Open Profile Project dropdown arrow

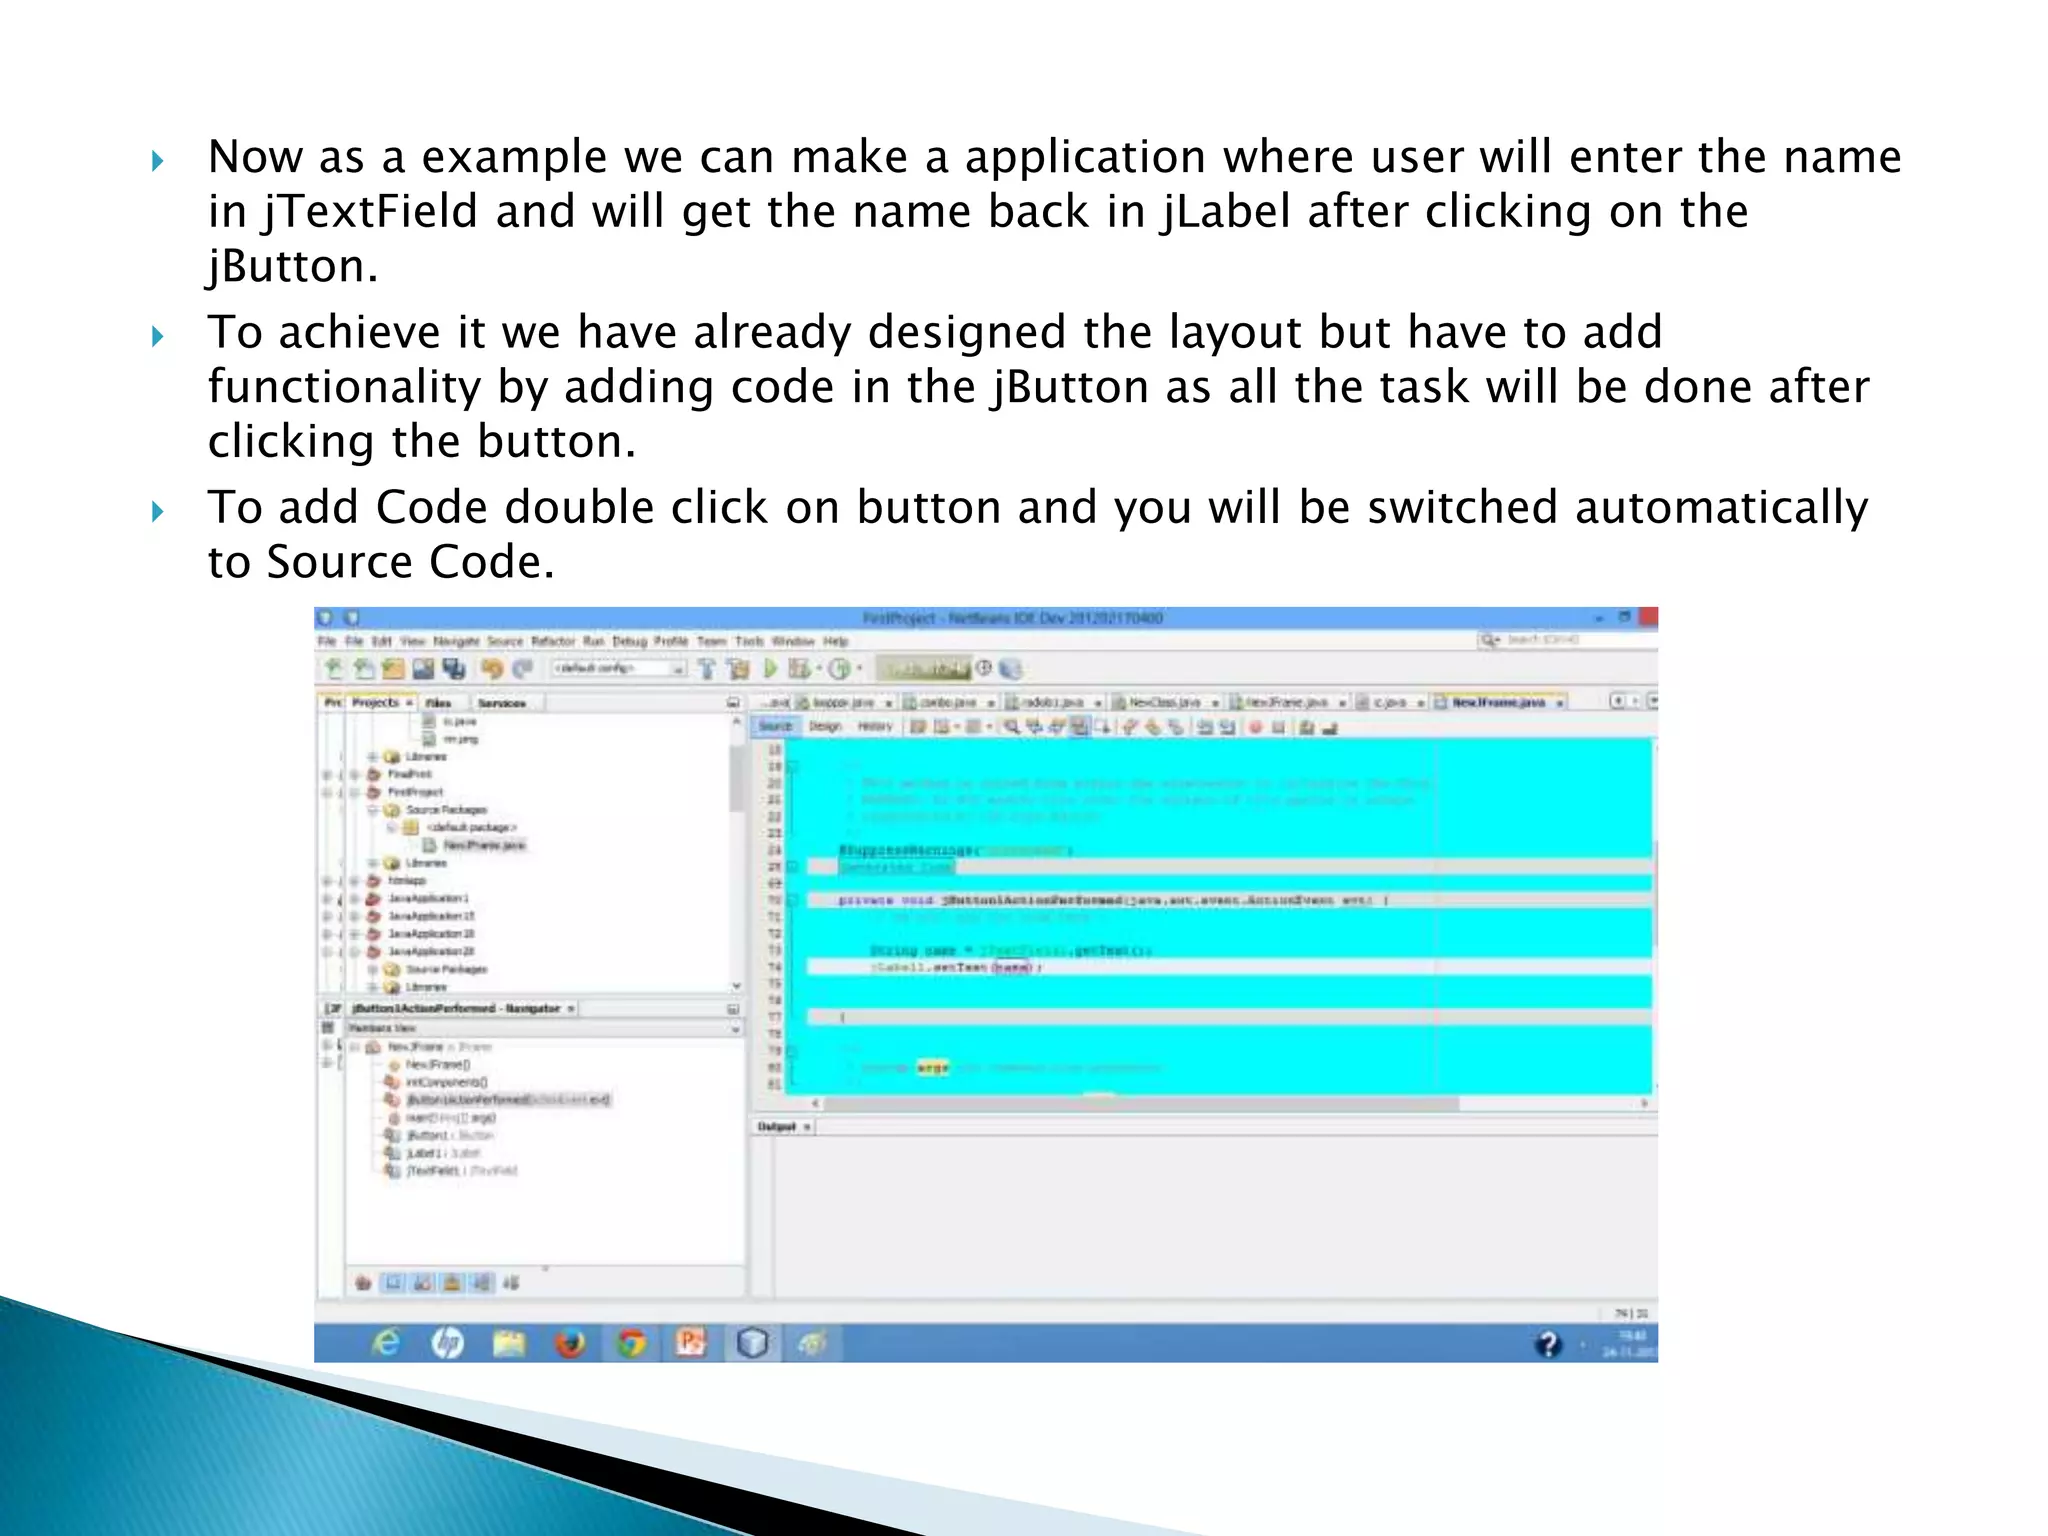(858, 668)
